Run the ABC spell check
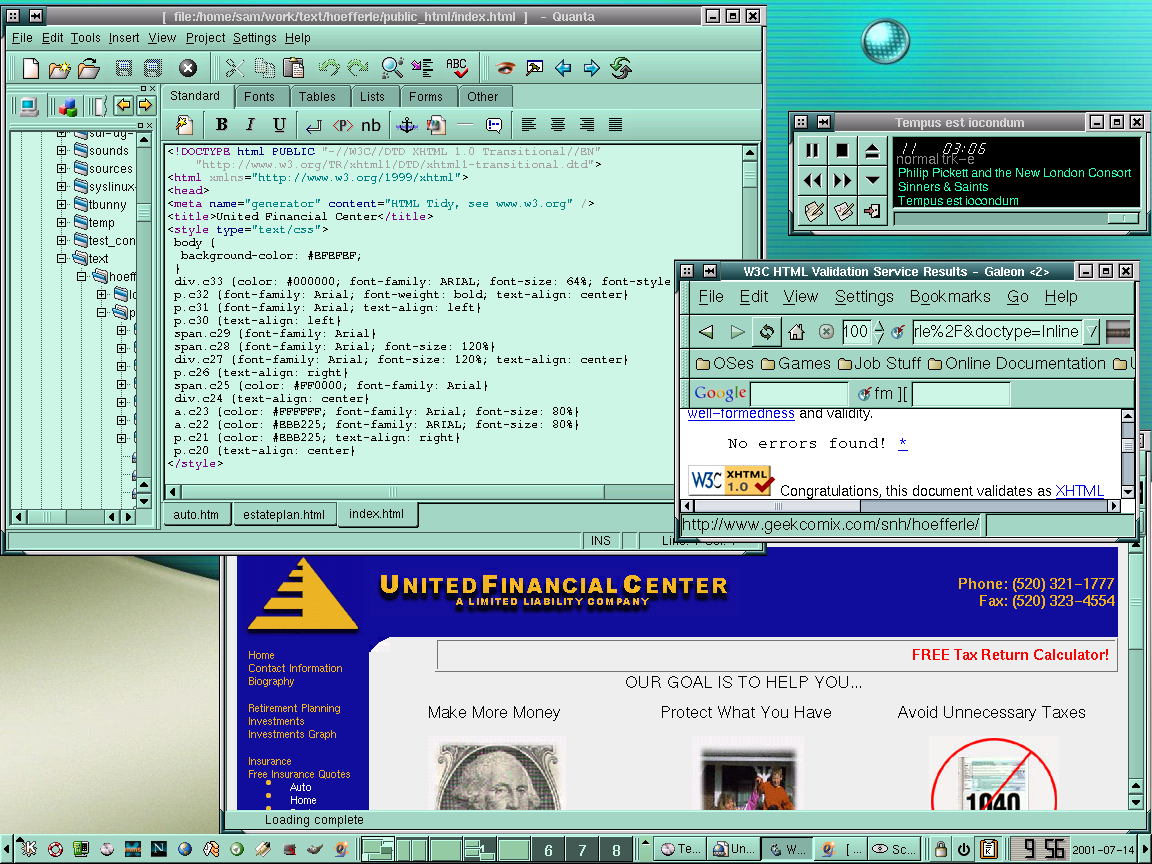This screenshot has height=864, width=1152. [457, 68]
